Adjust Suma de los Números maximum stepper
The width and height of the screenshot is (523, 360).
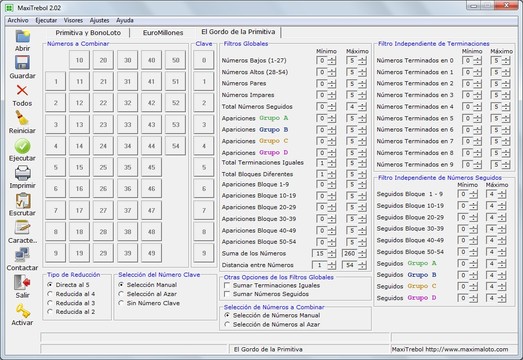coord(363,254)
